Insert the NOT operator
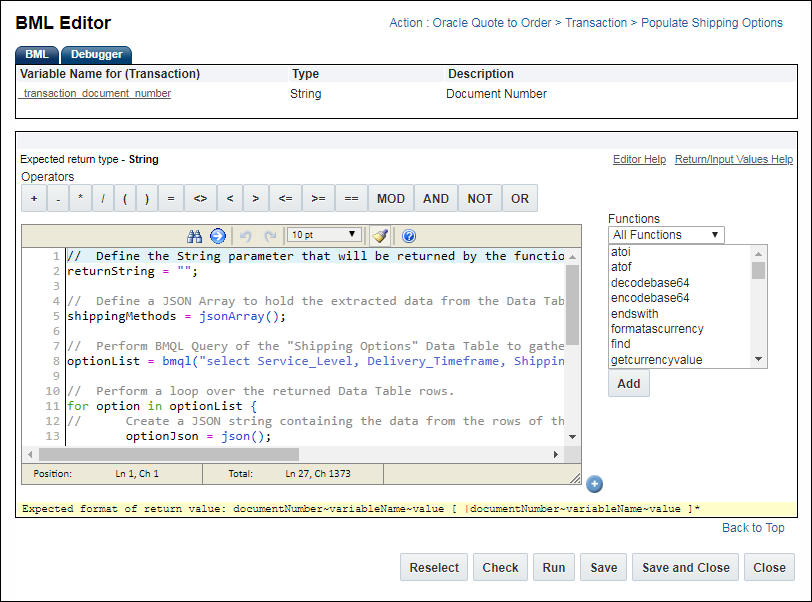 [x=479, y=198]
